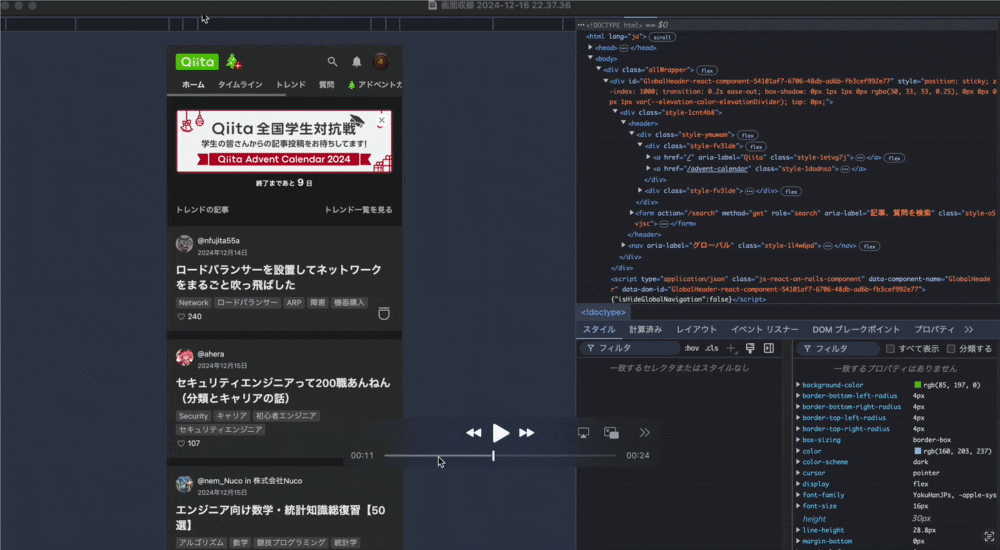Switch to the スタイル tab

[599, 329]
